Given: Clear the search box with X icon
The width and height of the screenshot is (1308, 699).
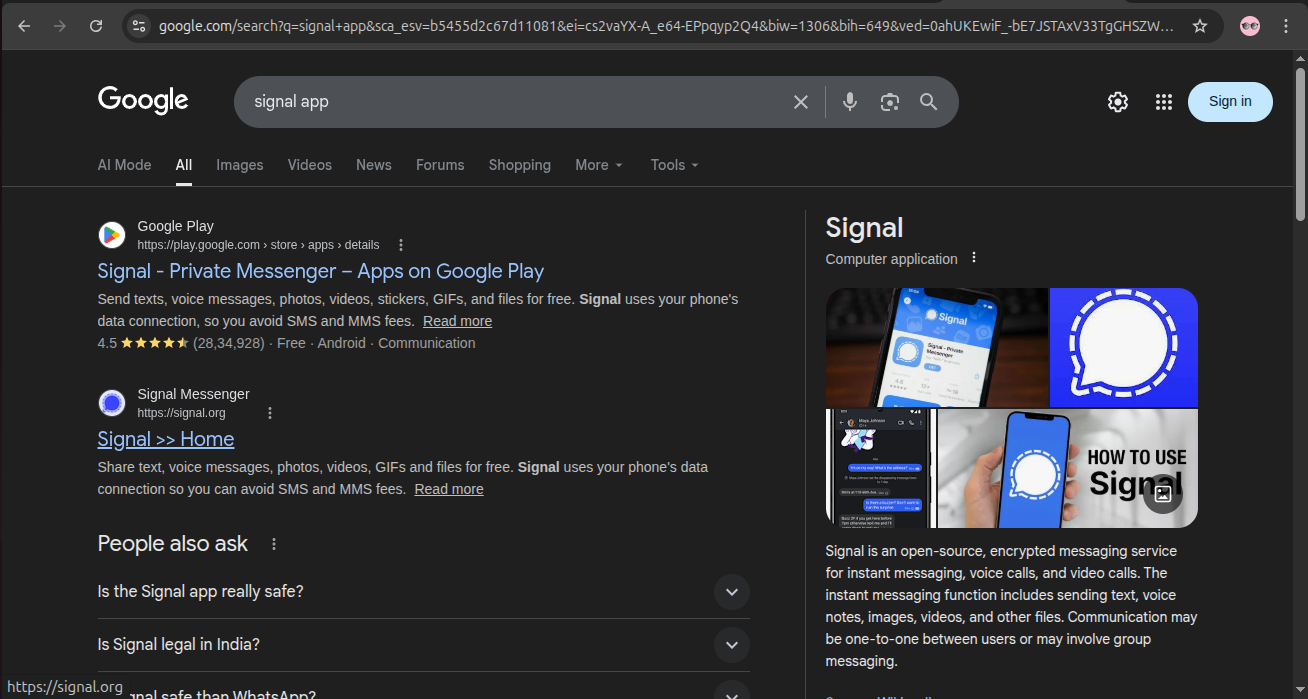Looking at the screenshot, I should point(801,102).
